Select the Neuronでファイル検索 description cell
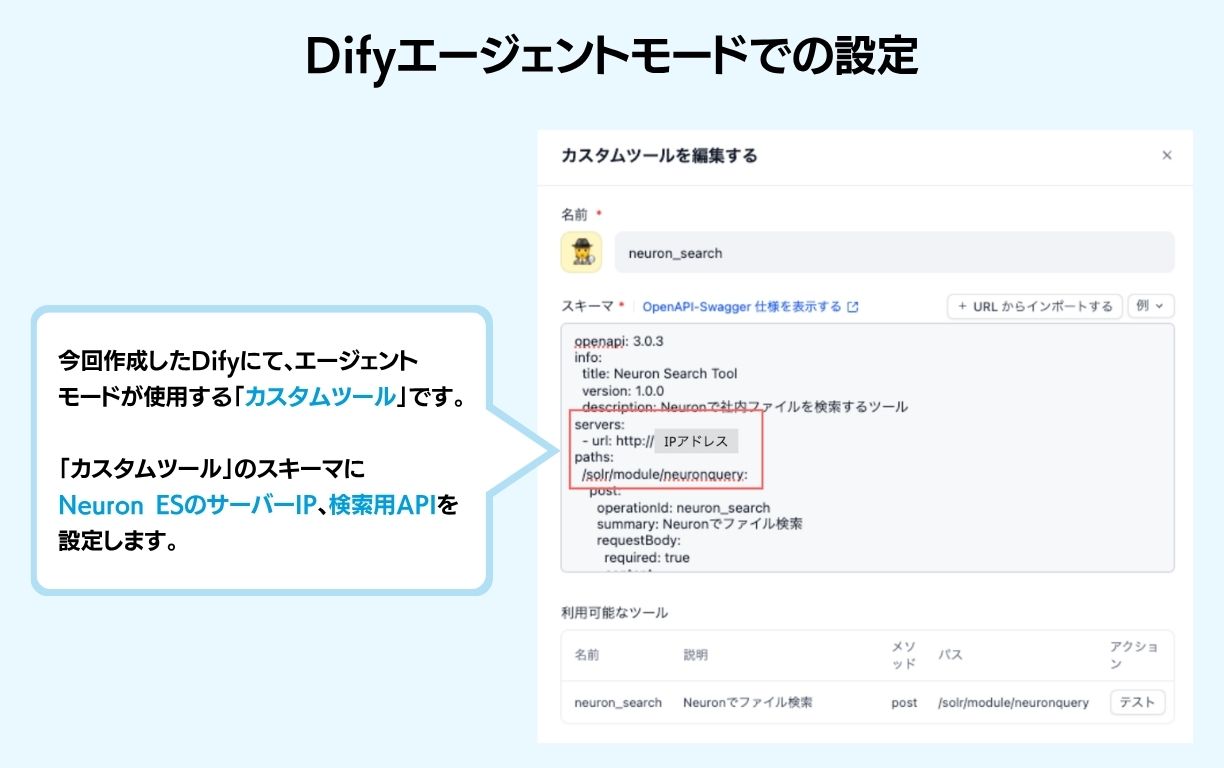 point(748,703)
